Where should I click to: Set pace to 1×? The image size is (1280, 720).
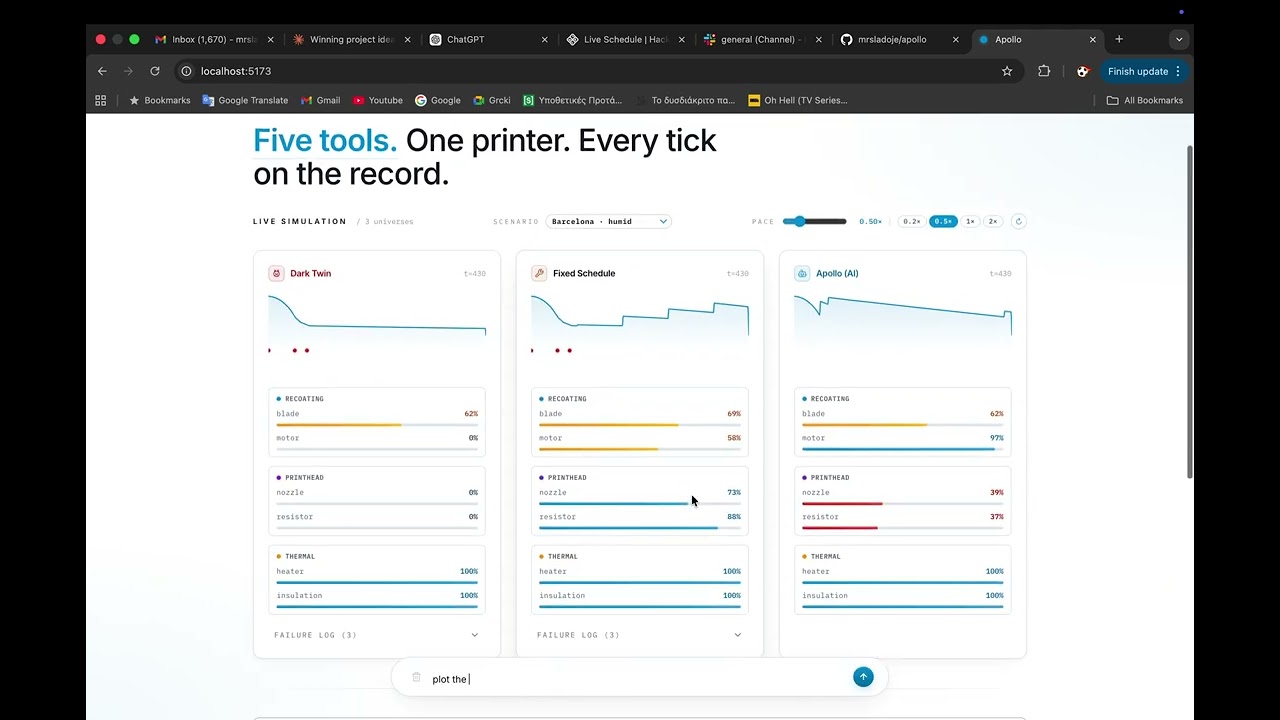[970, 221]
